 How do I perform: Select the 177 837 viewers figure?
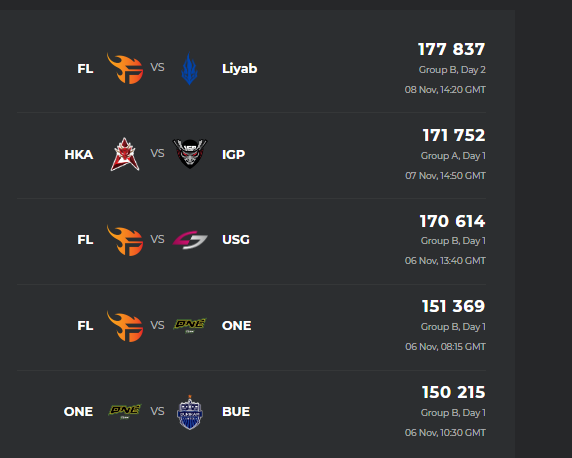click(451, 49)
